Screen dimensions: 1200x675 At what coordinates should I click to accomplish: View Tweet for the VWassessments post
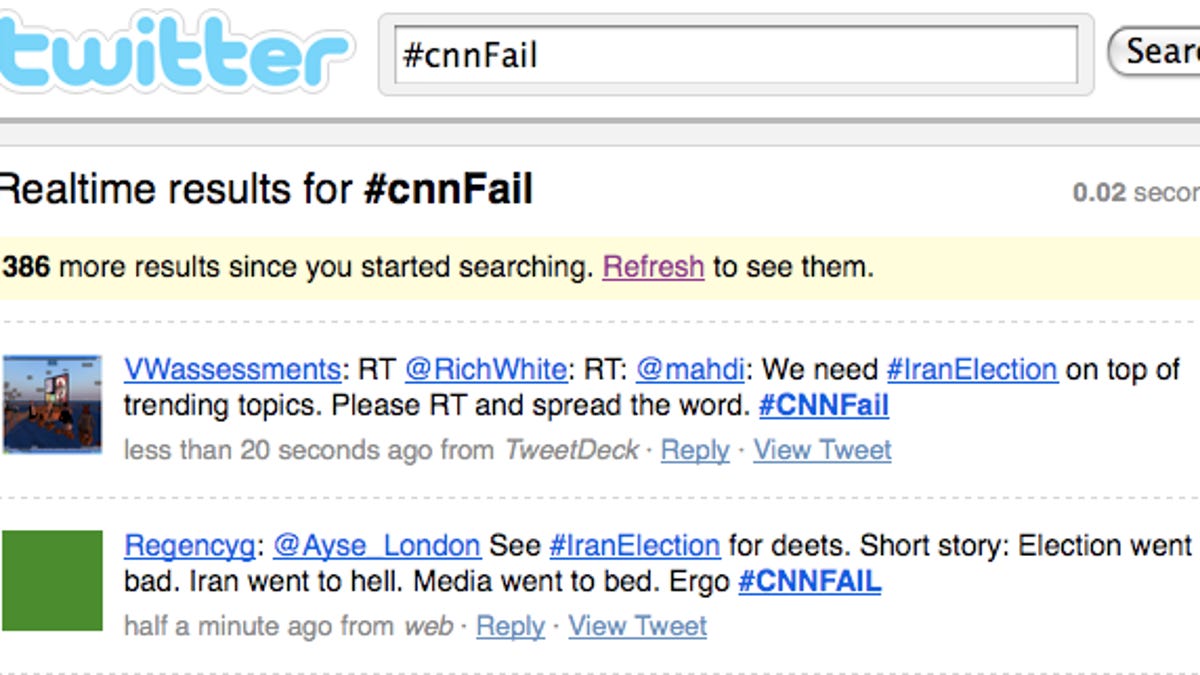(x=822, y=450)
